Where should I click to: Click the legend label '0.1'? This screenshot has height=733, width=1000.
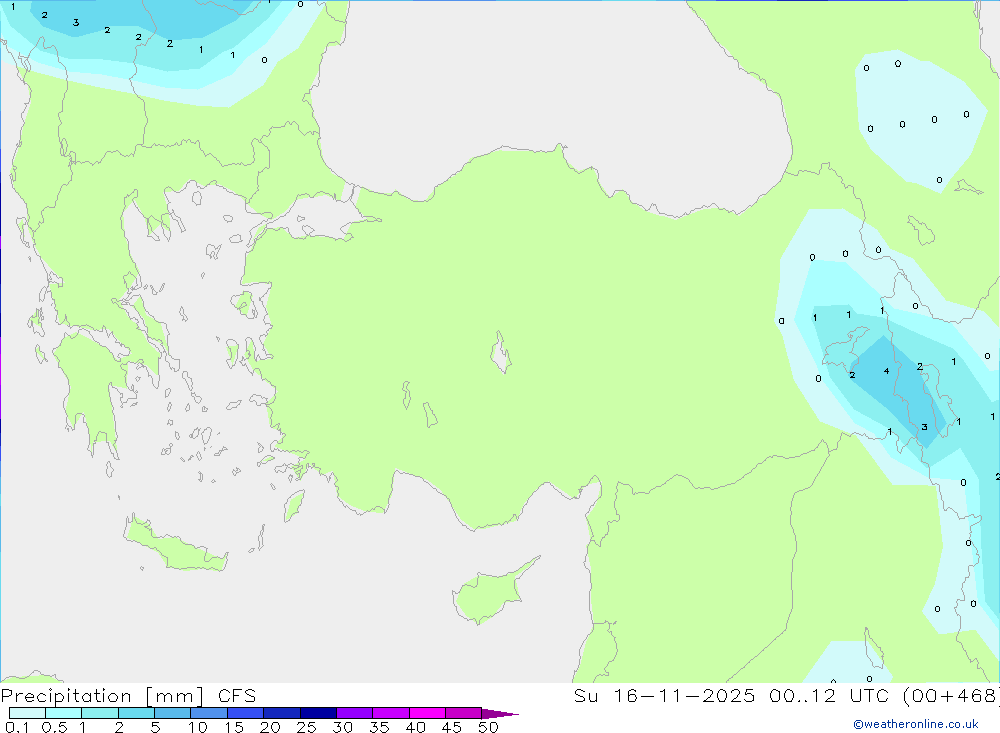(17, 727)
